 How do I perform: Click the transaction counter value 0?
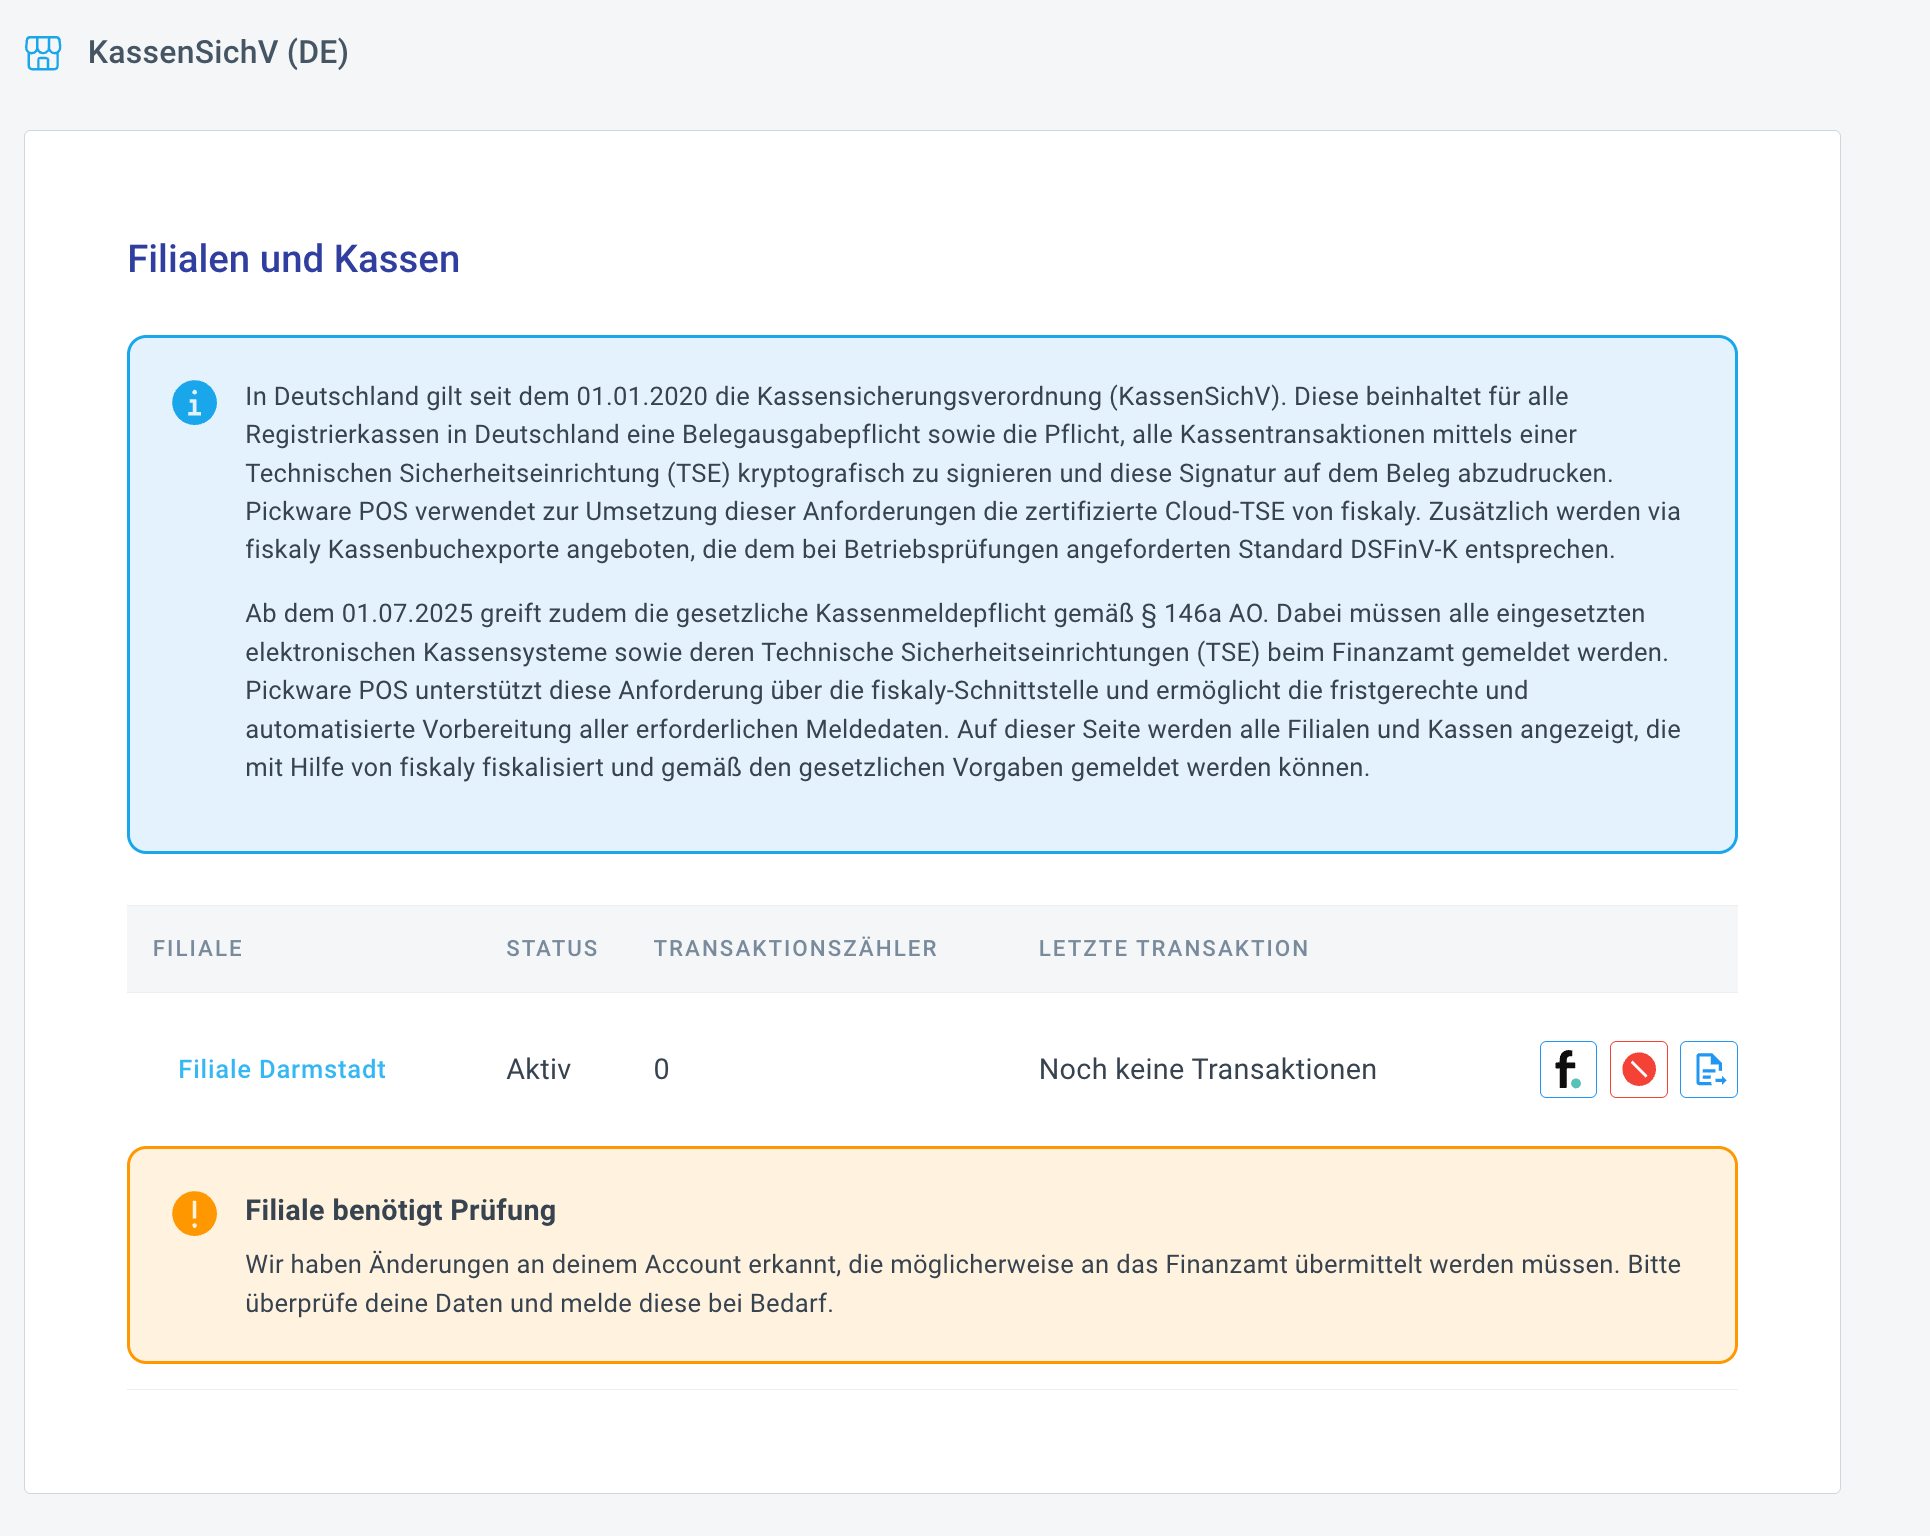pos(661,1069)
